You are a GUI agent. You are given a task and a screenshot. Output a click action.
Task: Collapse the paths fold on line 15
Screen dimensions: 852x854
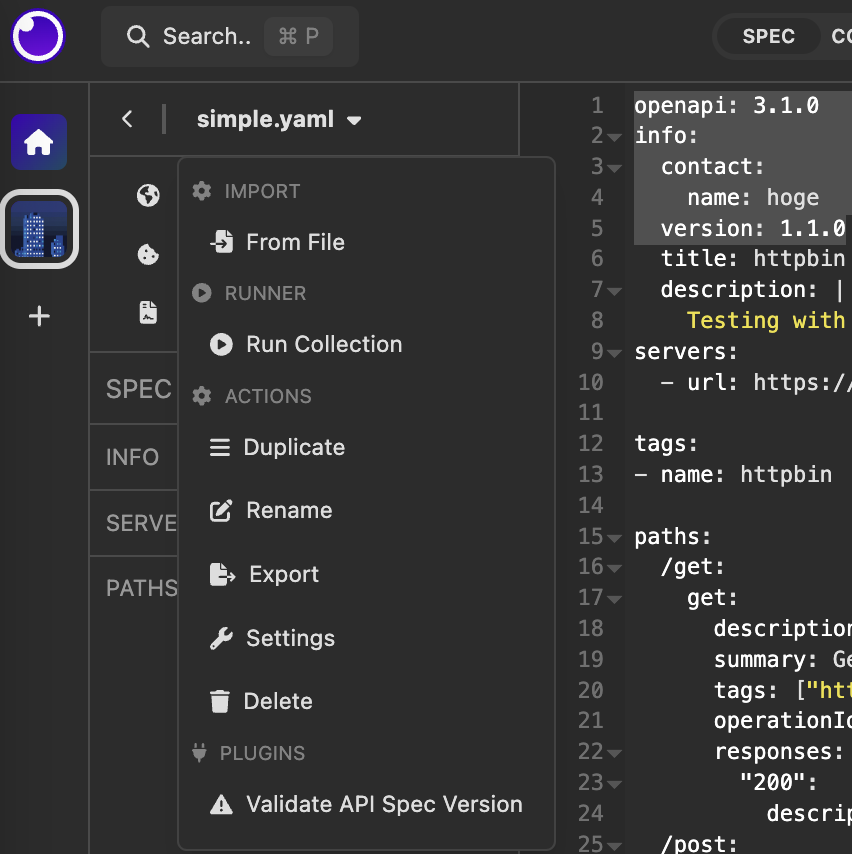click(614, 538)
